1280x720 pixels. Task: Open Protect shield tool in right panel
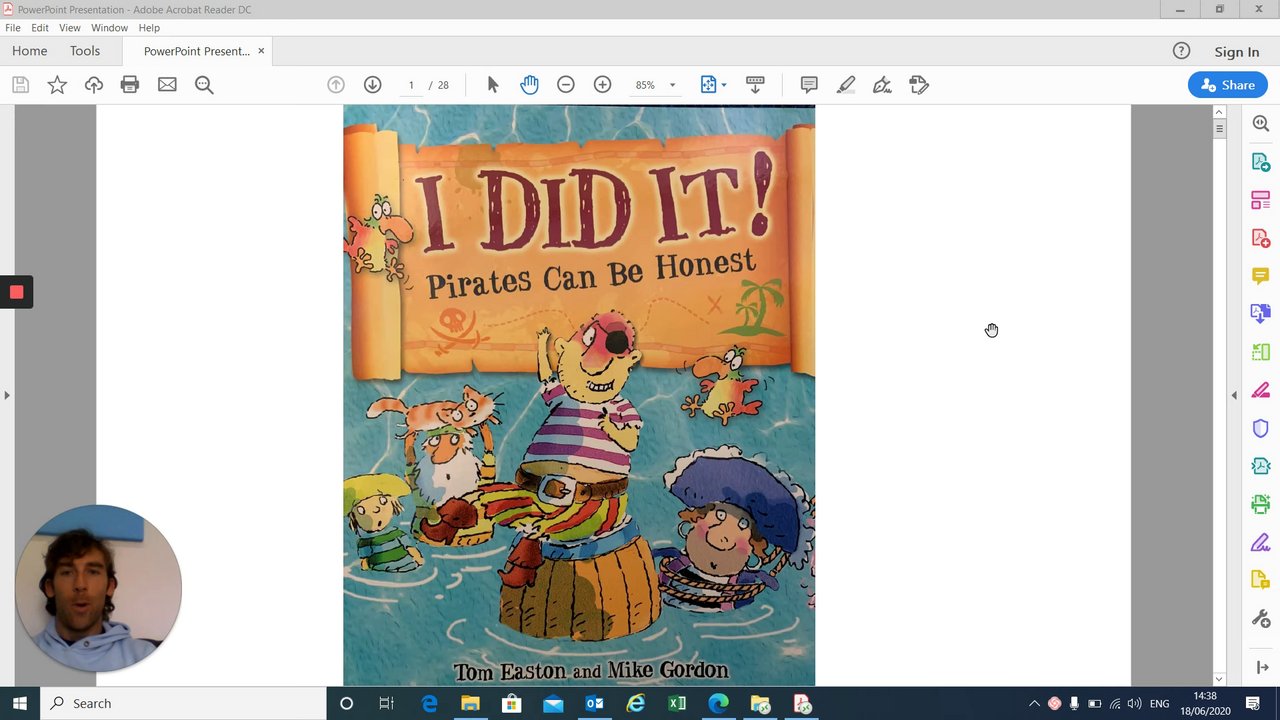tap(1261, 428)
